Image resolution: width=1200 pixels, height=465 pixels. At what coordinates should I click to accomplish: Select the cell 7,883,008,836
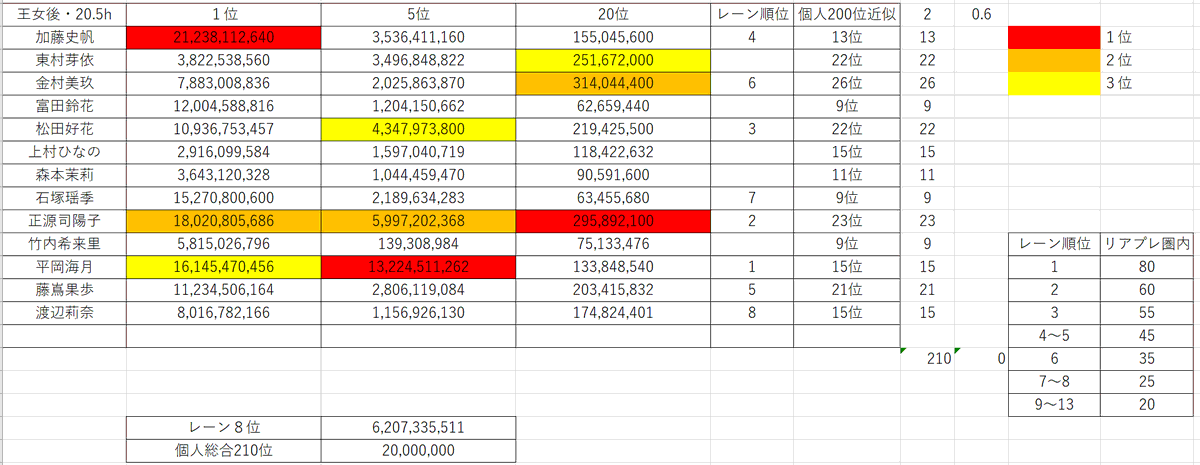point(224,83)
